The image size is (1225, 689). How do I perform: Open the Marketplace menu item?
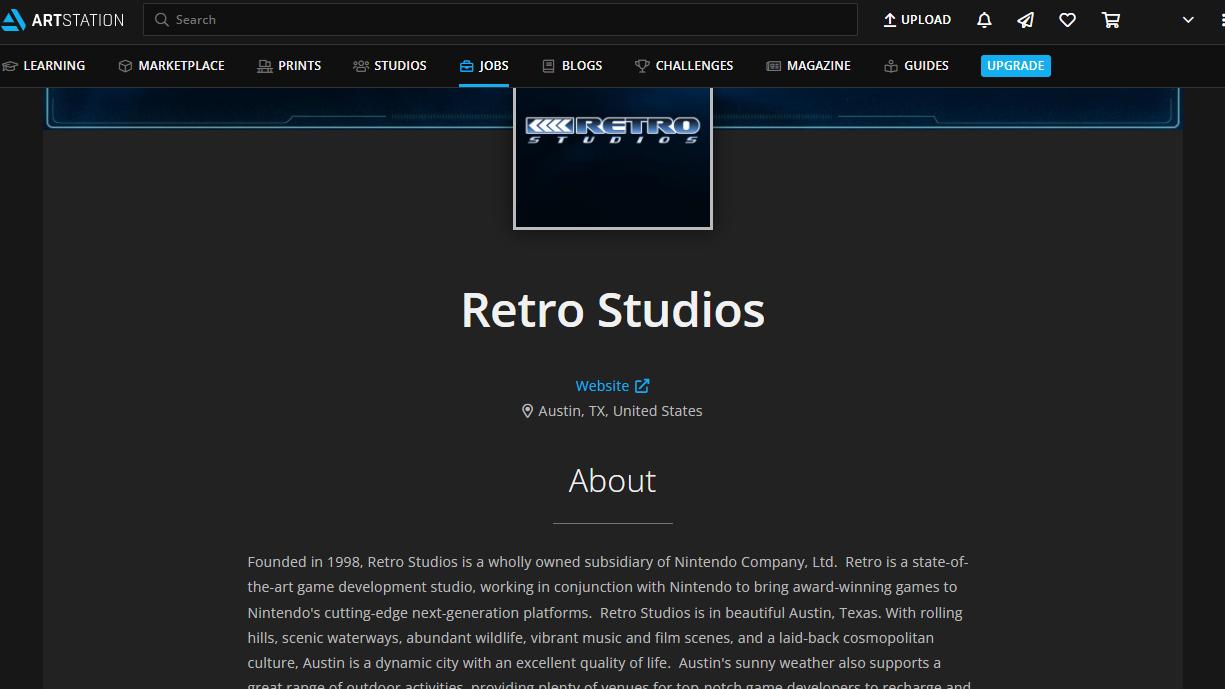point(171,66)
